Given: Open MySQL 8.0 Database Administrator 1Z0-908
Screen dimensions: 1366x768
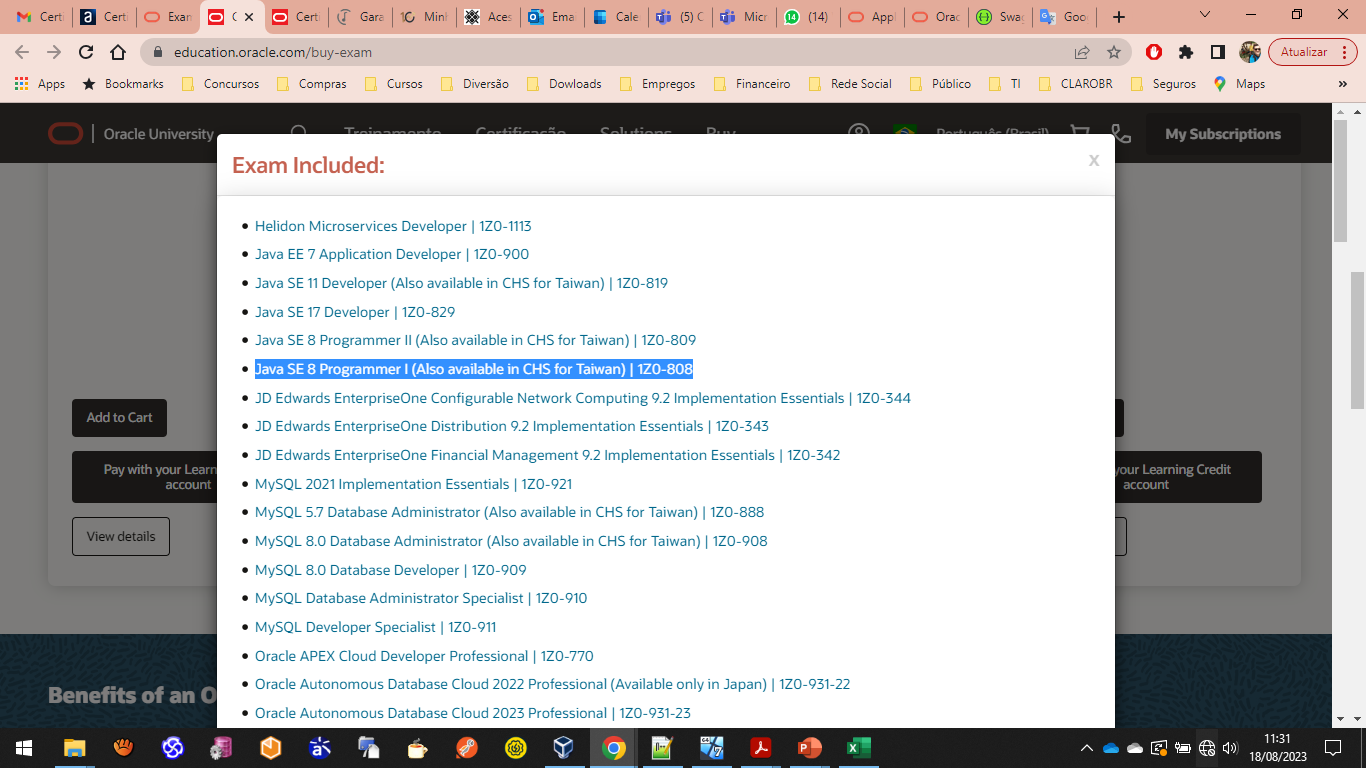Looking at the screenshot, I should (511, 541).
